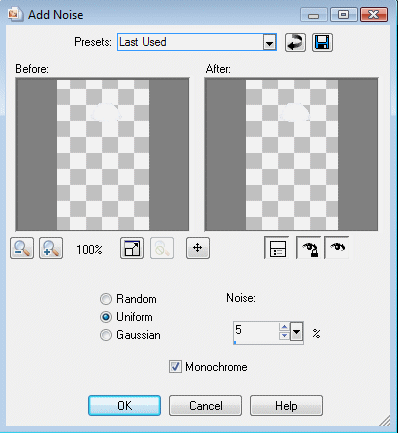The width and height of the screenshot is (398, 433).
Task: Click the Help button
Action: tap(286, 405)
